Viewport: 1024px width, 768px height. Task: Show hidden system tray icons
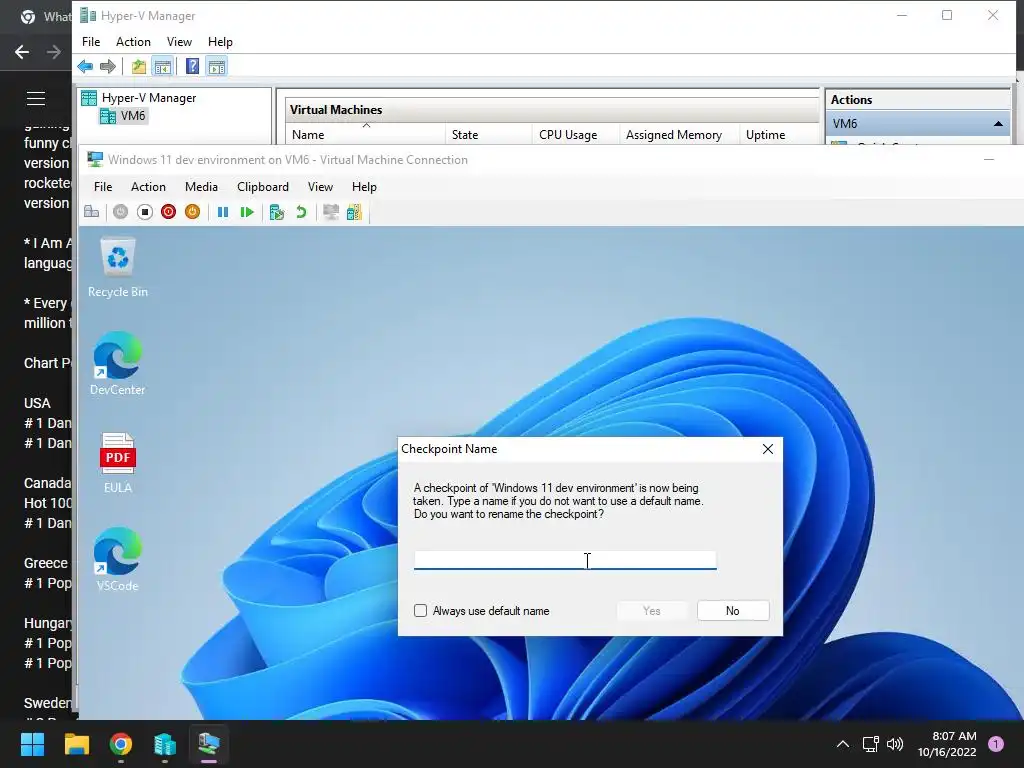(x=843, y=744)
